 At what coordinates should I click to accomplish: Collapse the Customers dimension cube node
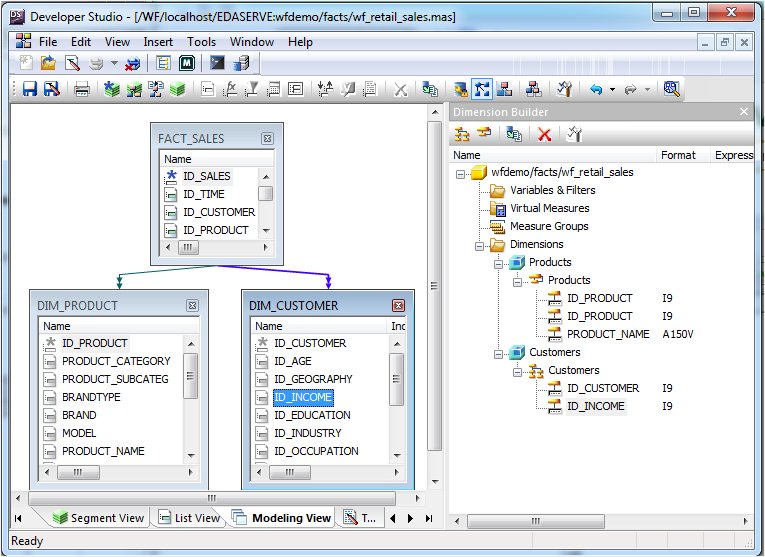(x=498, y=354)
